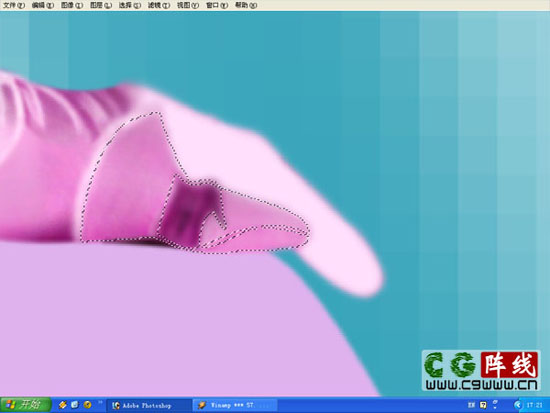Click the 开始 Start button
Image resolution: width=550 pixels, height=413 pixels.
click(x=25, y=405)
